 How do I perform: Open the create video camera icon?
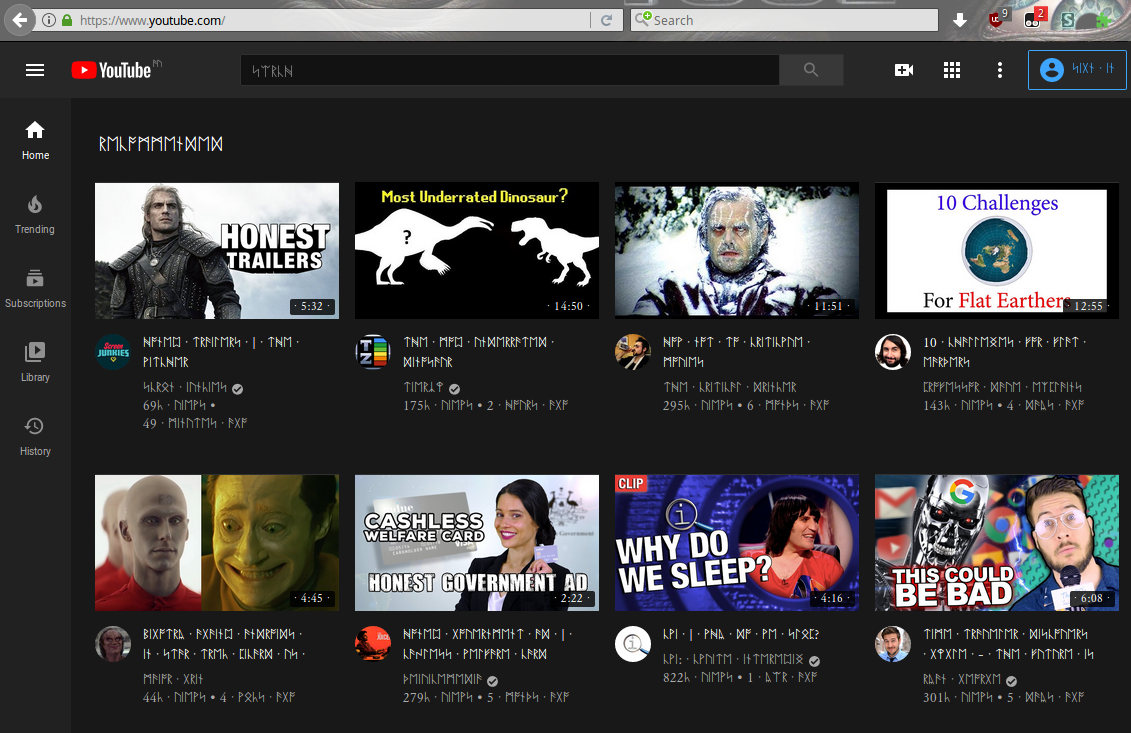pyautogui.click(x=904, y=70)
